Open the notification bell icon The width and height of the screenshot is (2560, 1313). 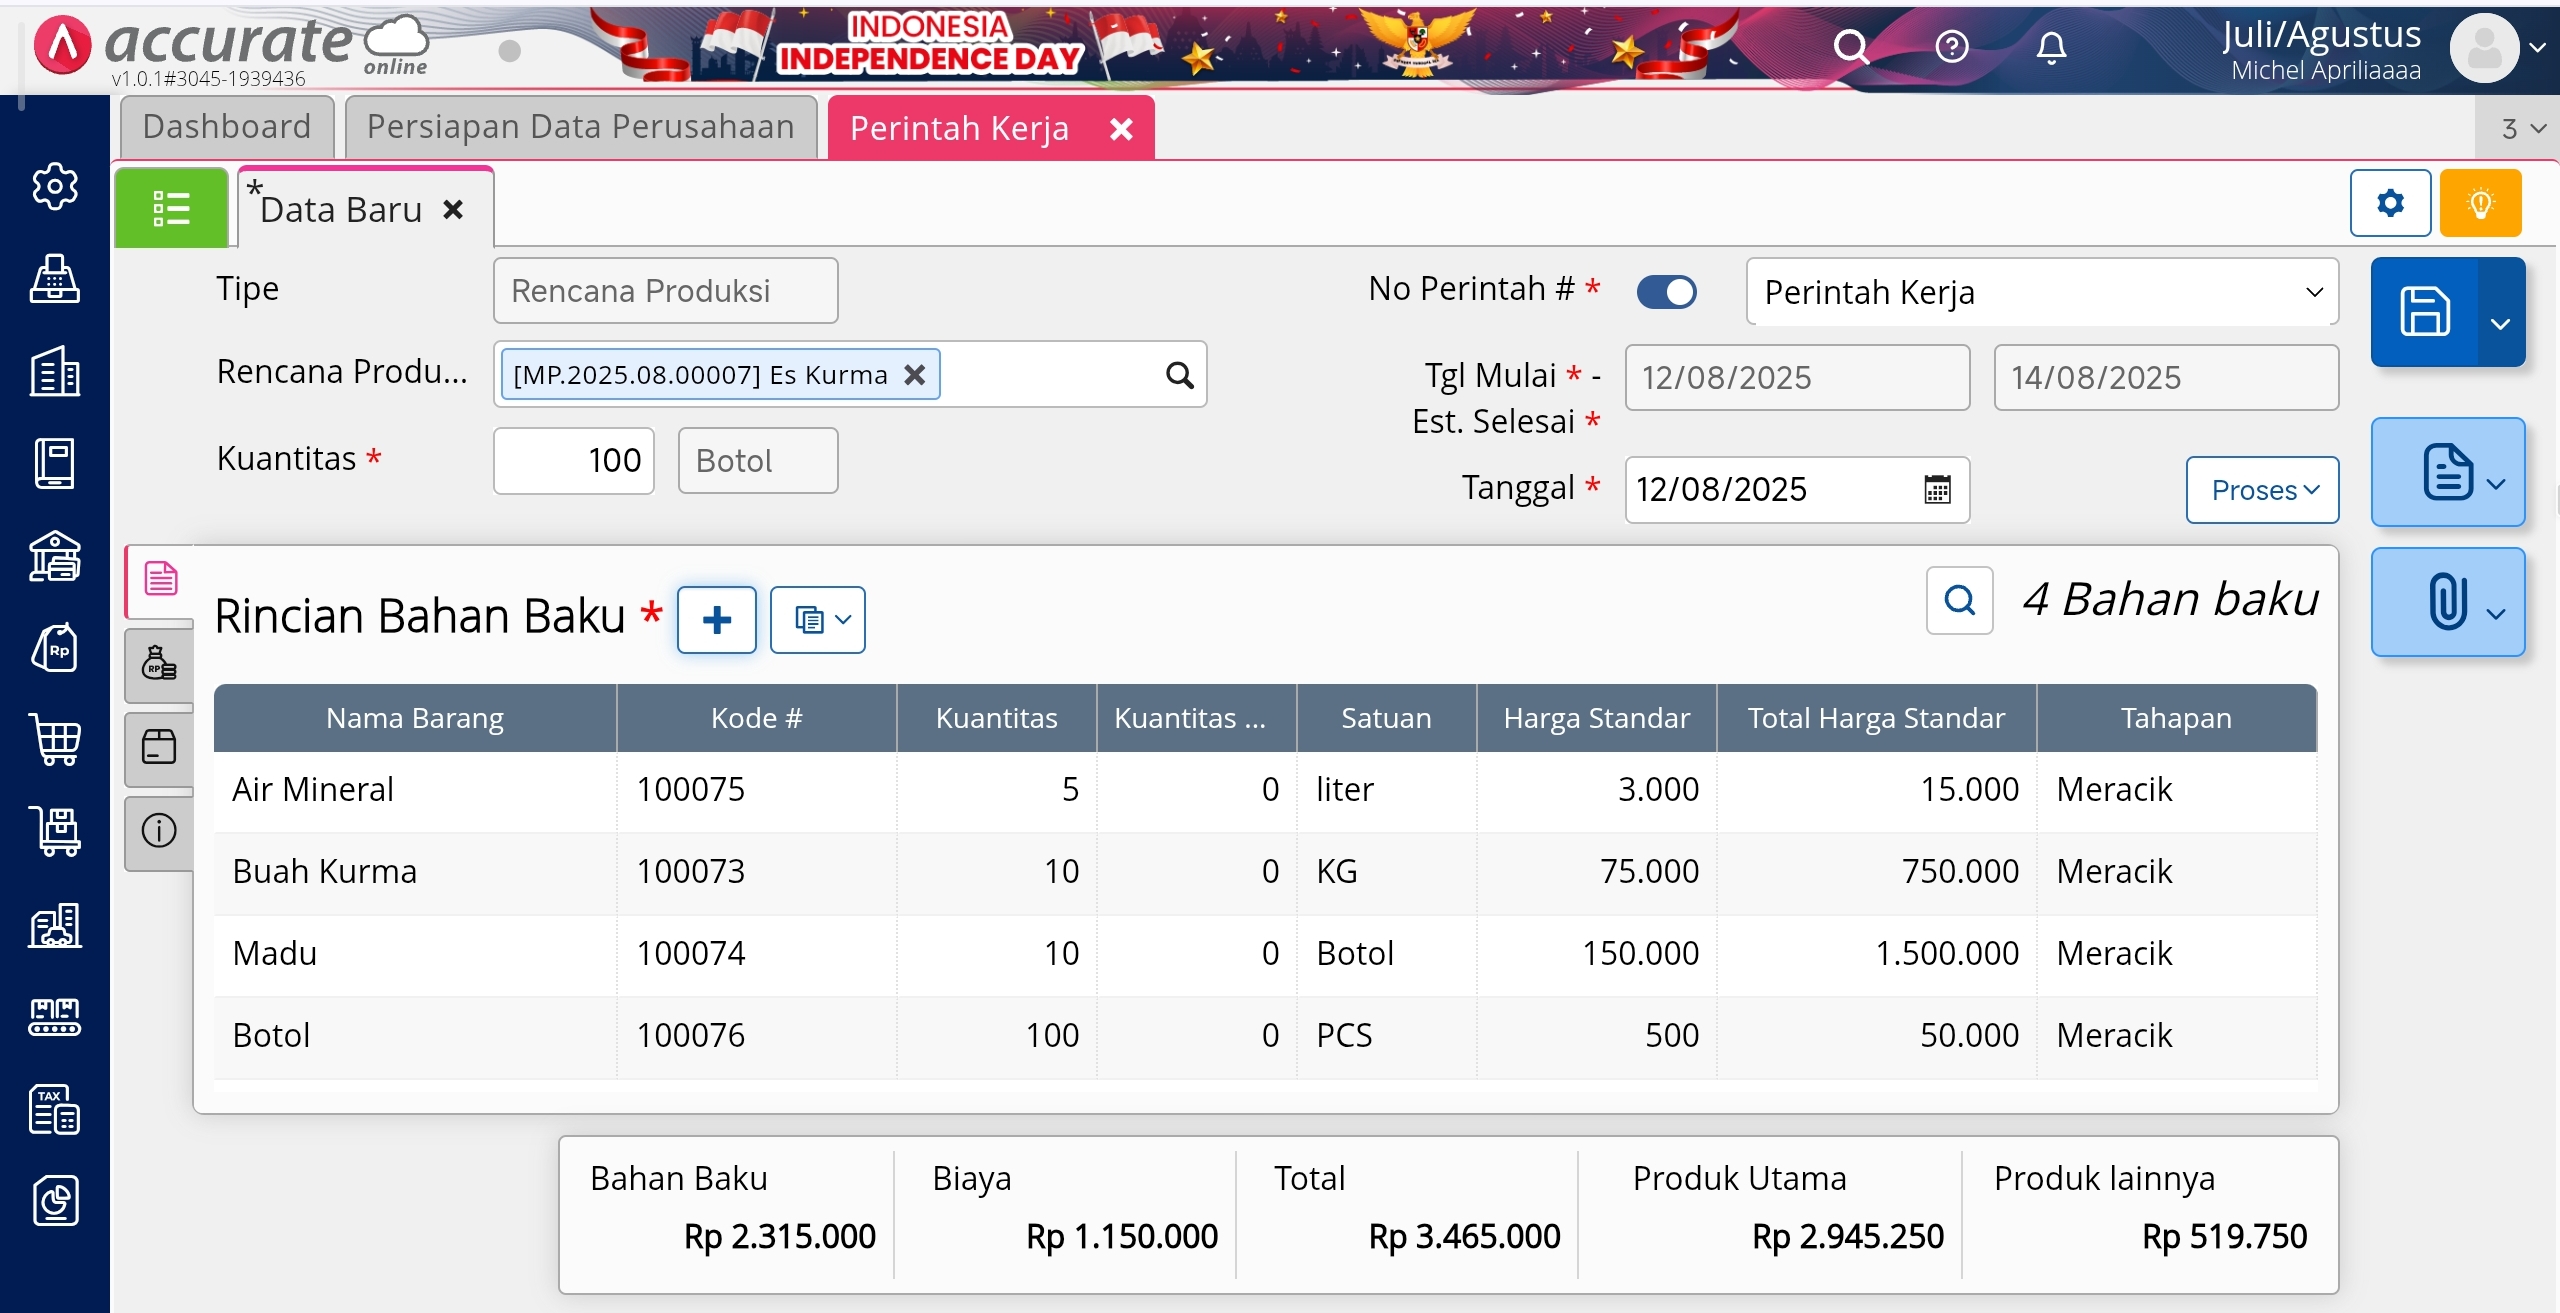point(2051,47)
